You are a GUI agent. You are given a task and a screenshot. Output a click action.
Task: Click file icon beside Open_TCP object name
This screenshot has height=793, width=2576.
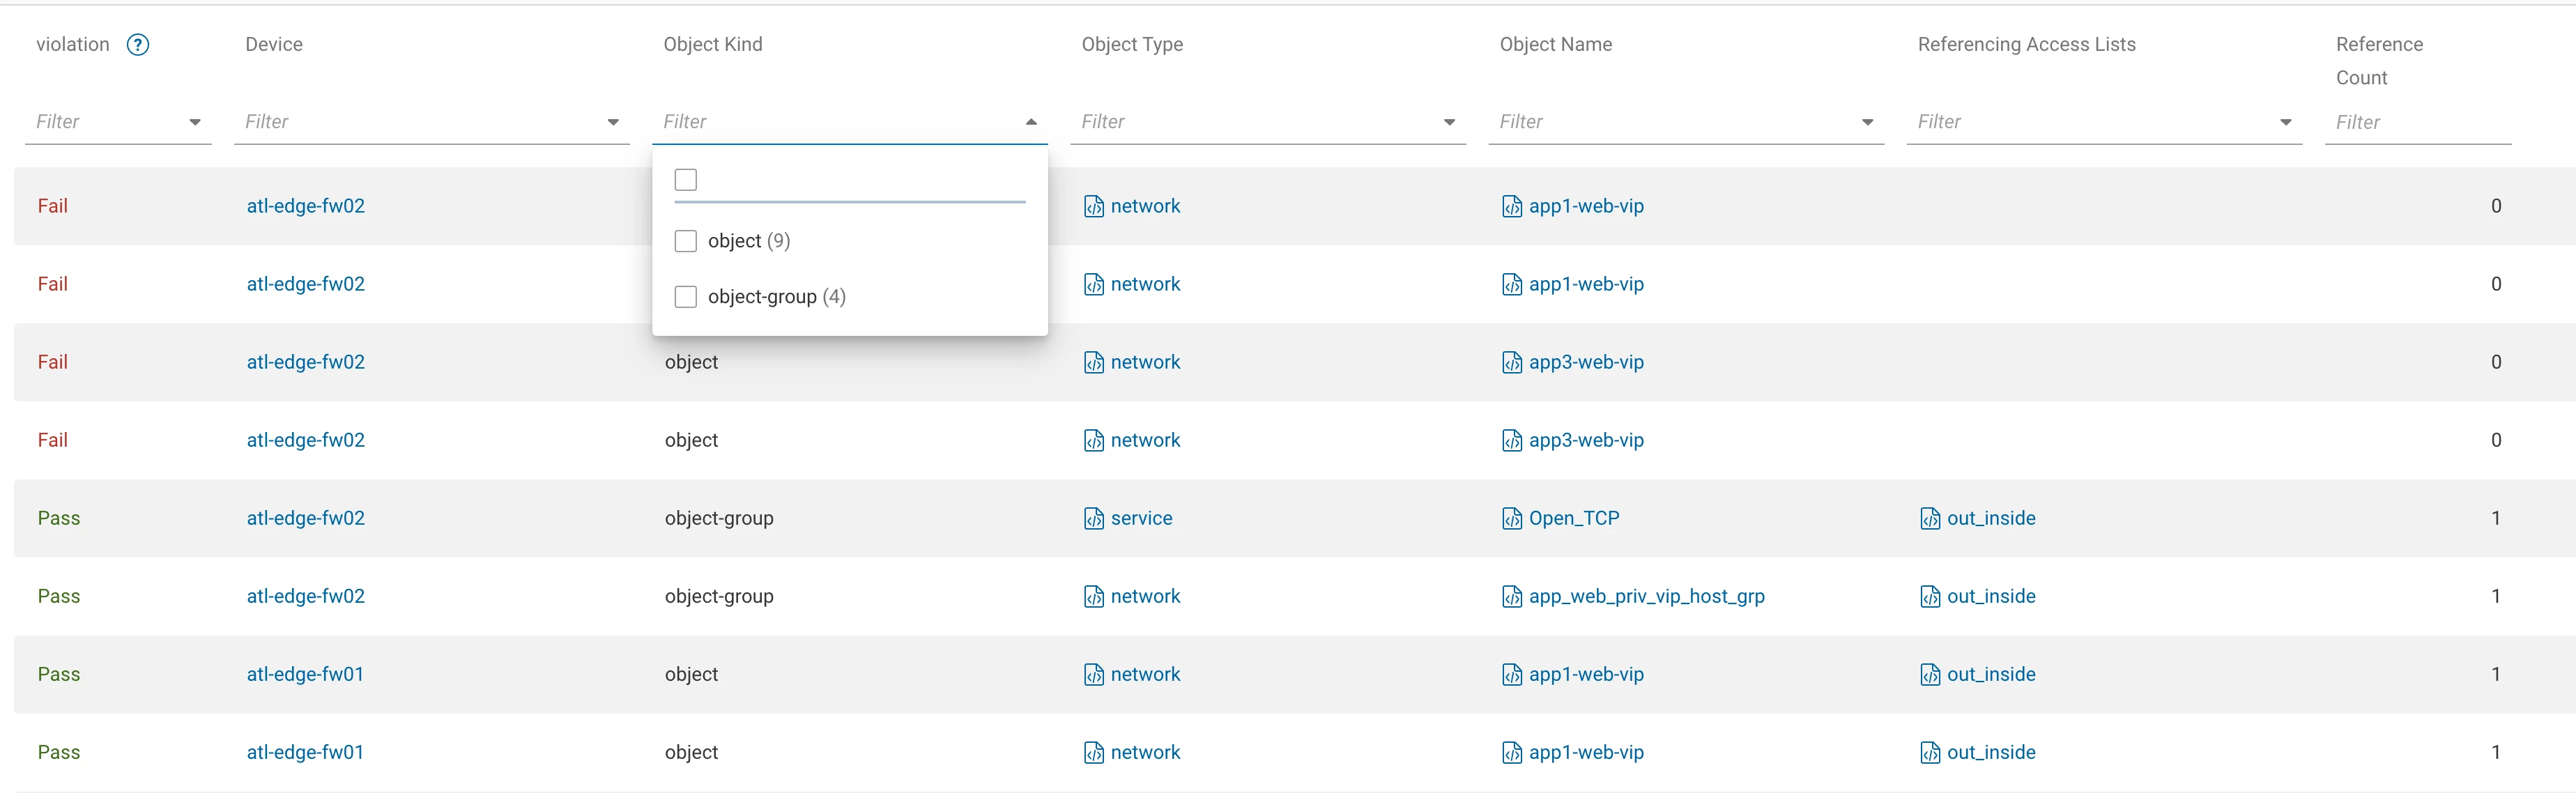(1511, 518)
